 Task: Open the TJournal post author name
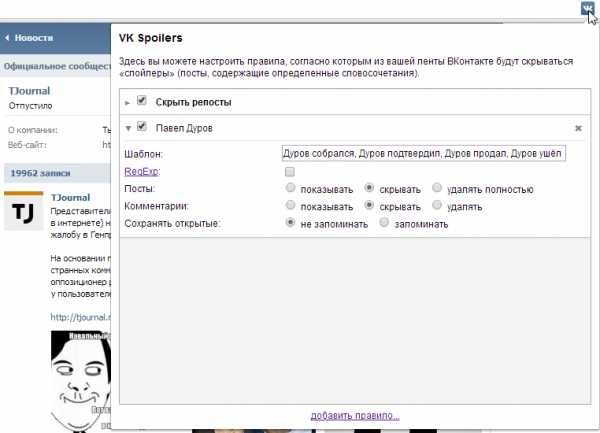click(70, 198)
